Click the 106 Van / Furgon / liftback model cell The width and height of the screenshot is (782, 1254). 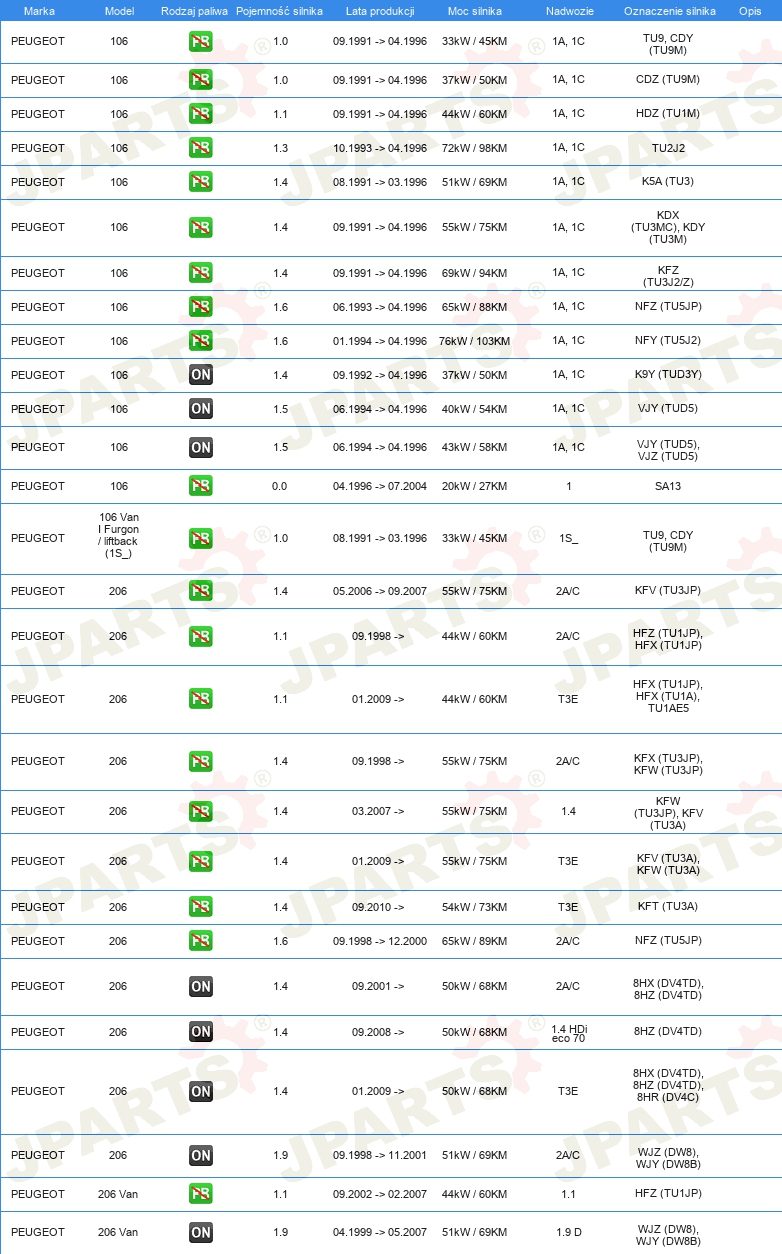tap(119, 535)
